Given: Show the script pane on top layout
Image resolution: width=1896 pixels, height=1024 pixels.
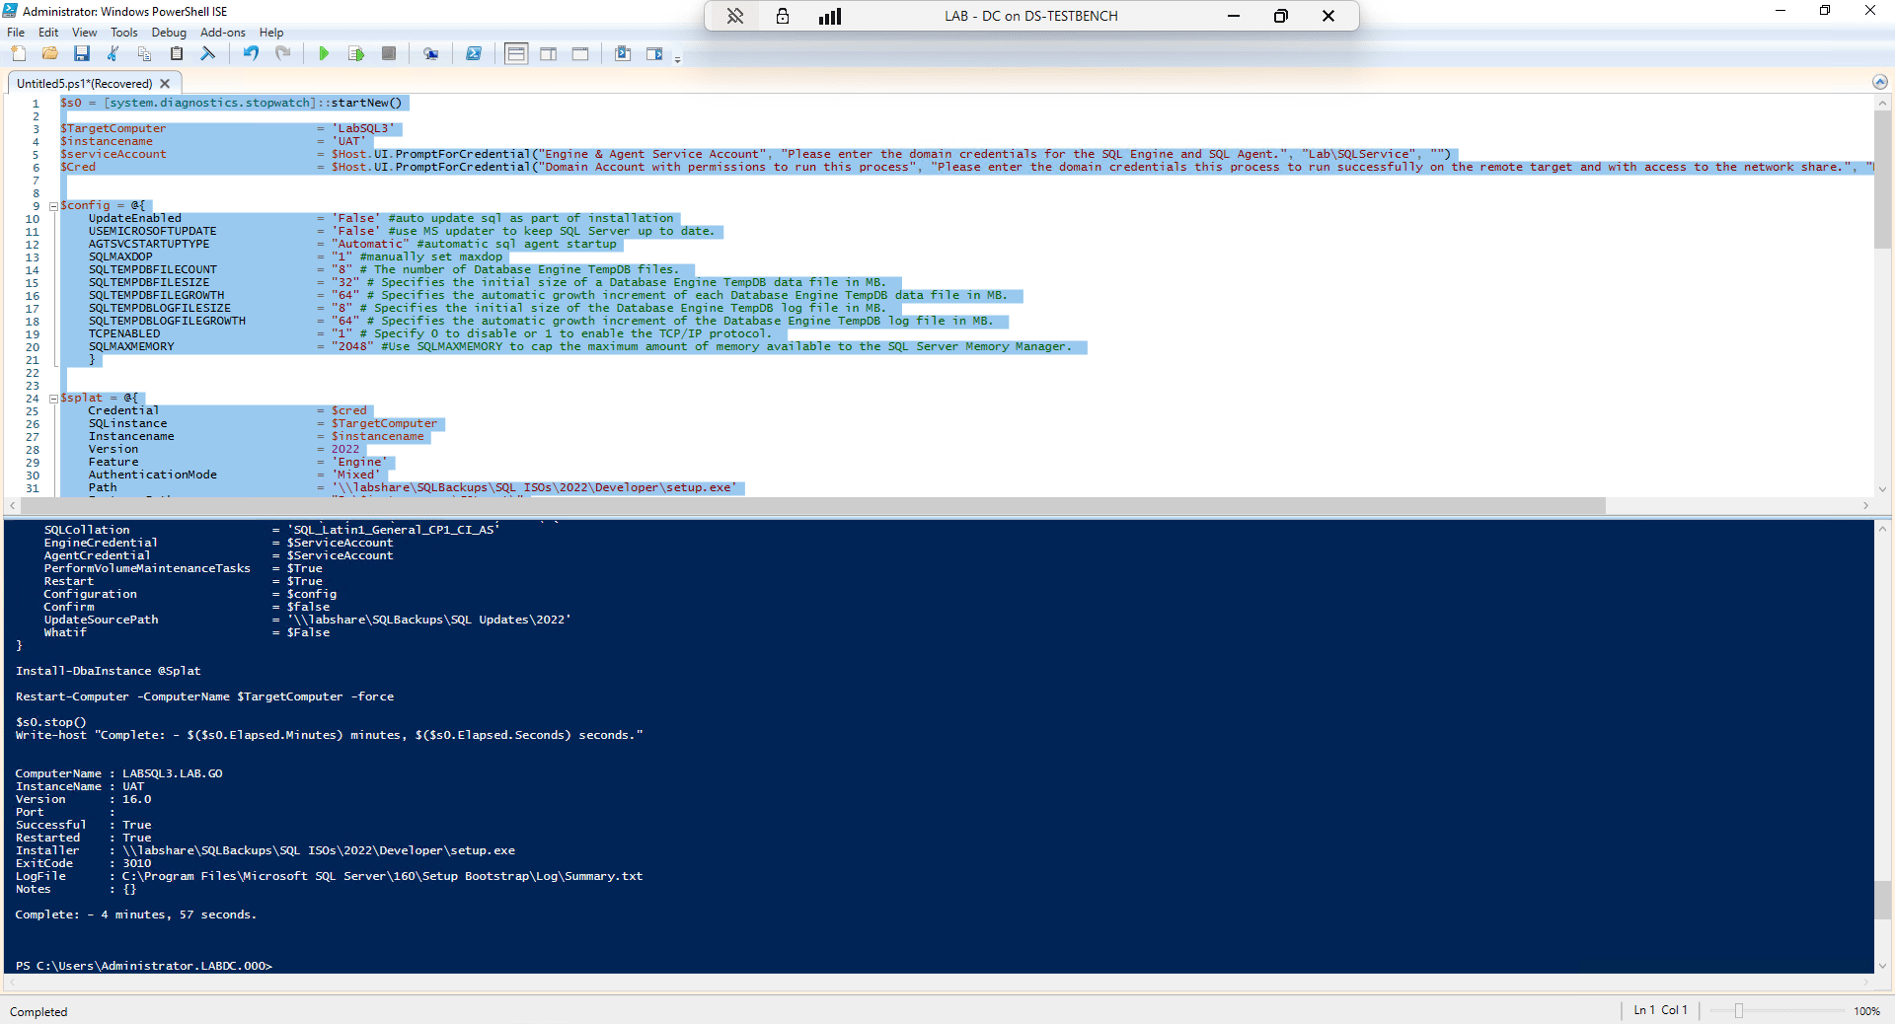Looking at the screenshot, I should point(516,54).
